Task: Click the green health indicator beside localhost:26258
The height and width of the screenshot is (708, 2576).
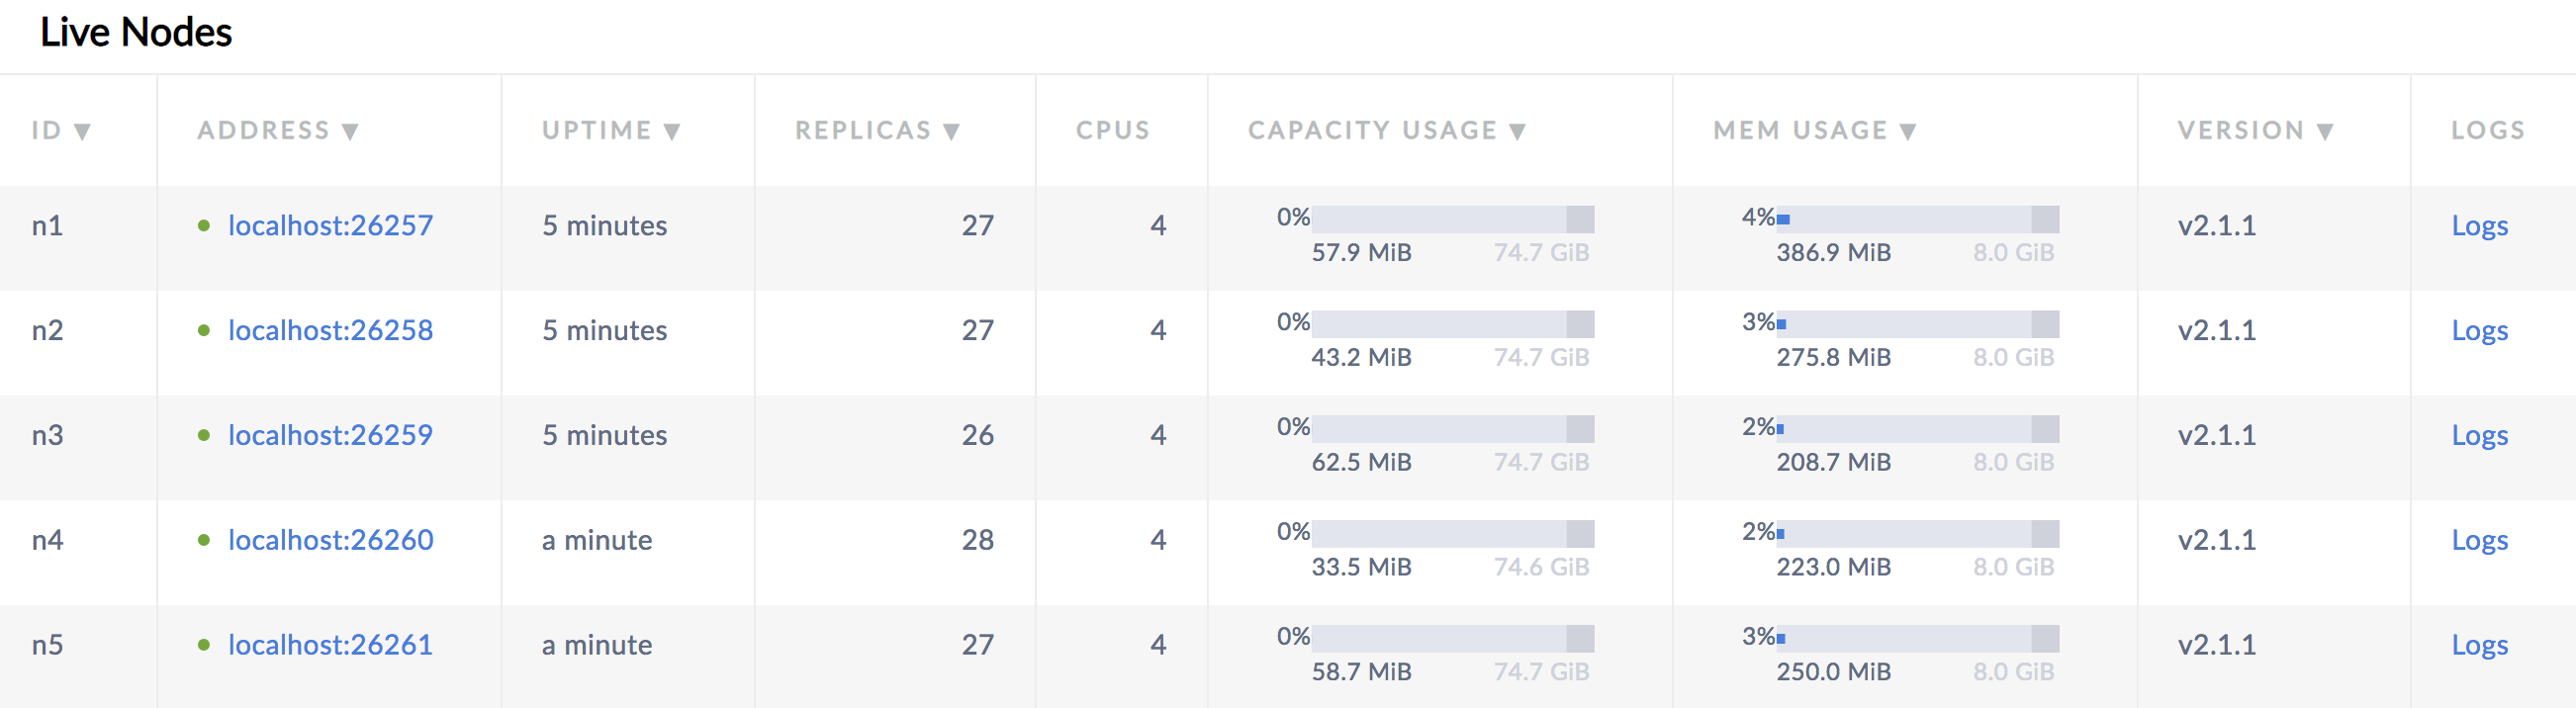Action: pos(207,330)
